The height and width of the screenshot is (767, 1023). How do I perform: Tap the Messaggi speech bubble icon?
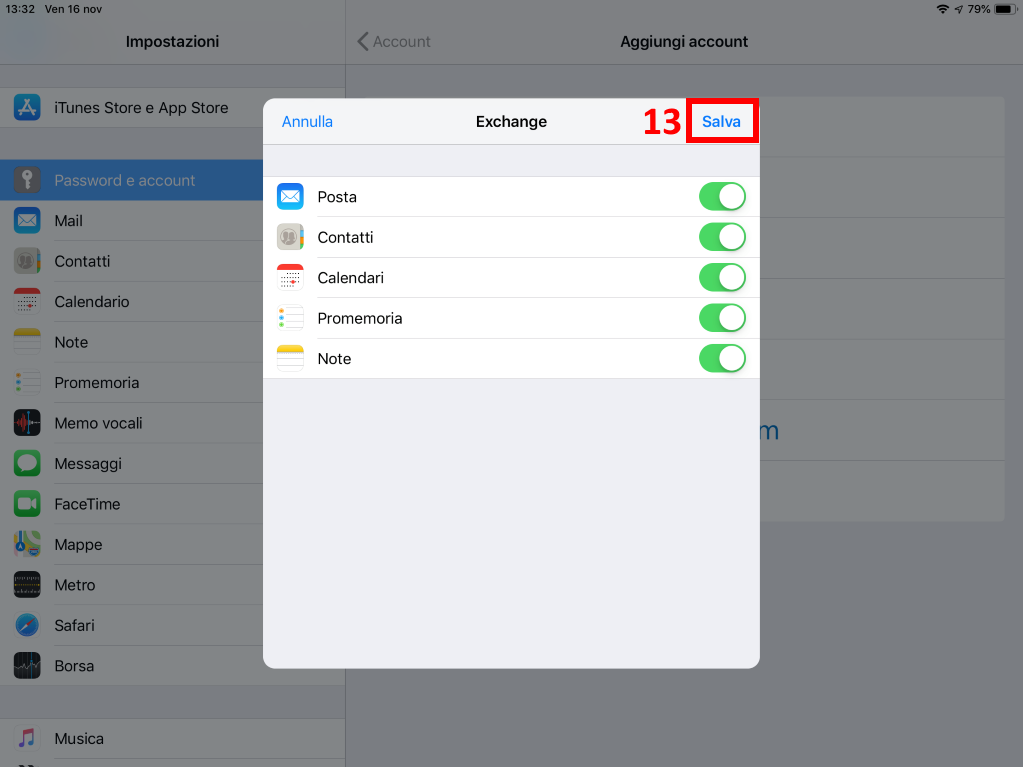(27, 463)
